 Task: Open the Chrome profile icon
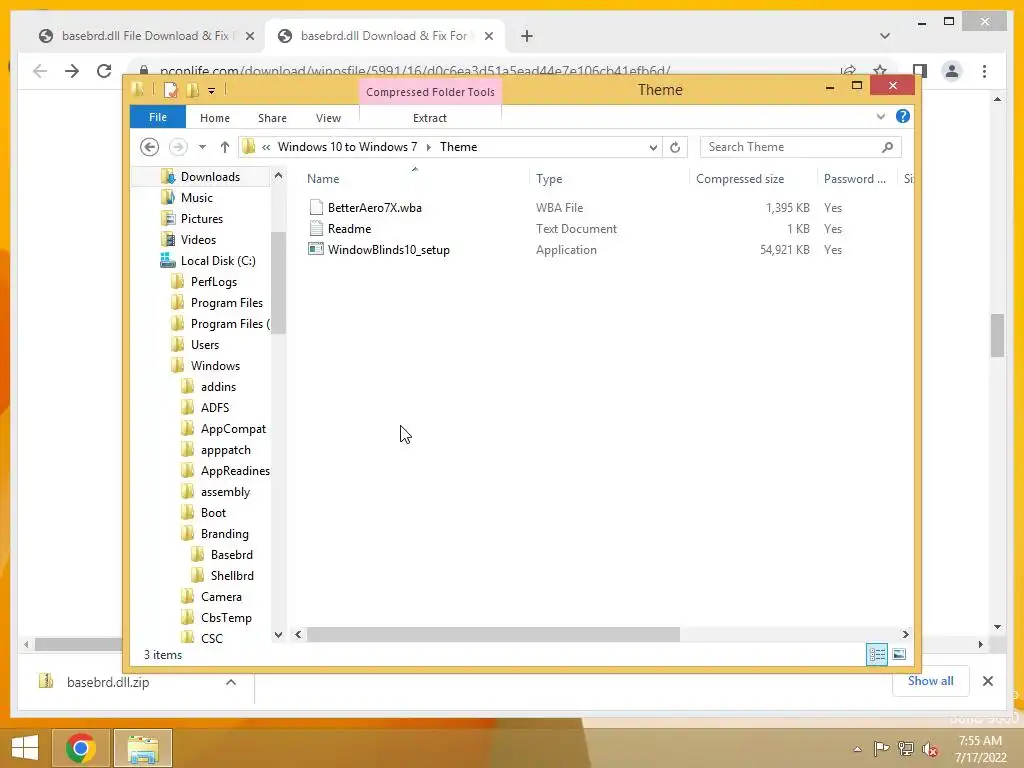[x=952, y=71]
